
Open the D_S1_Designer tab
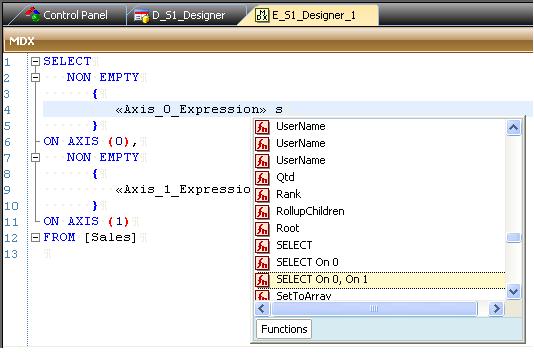tap(180, 15)
